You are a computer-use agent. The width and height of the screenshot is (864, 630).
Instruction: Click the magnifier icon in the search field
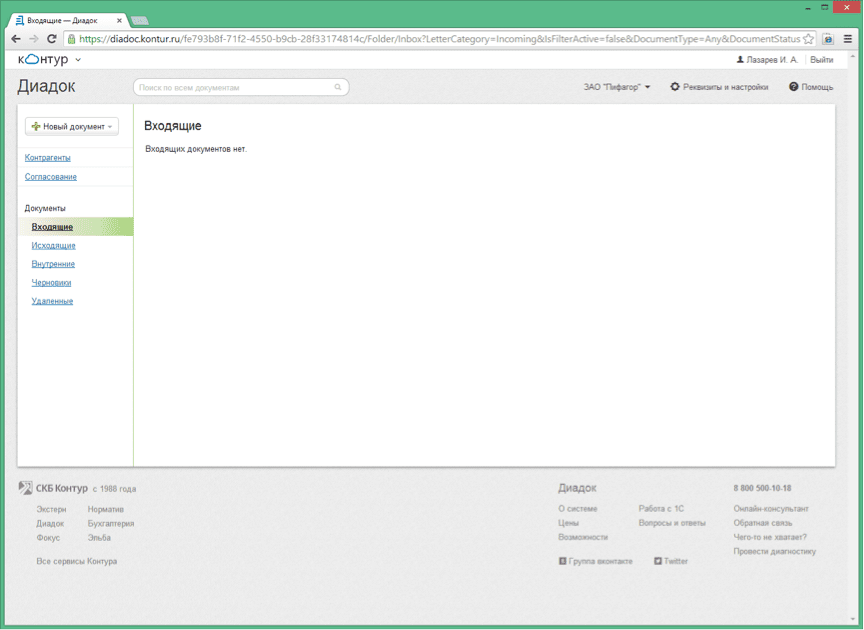pyautogui.click(x=338, y=87)
